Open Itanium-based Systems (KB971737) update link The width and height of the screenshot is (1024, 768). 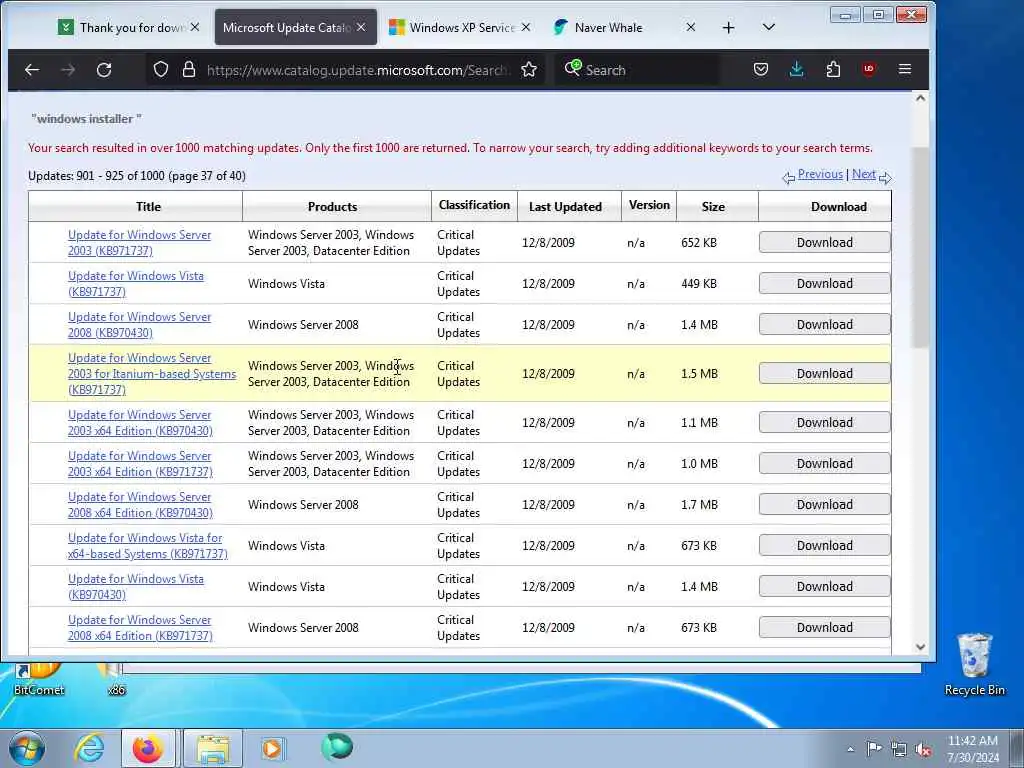[x=152, y=374]
